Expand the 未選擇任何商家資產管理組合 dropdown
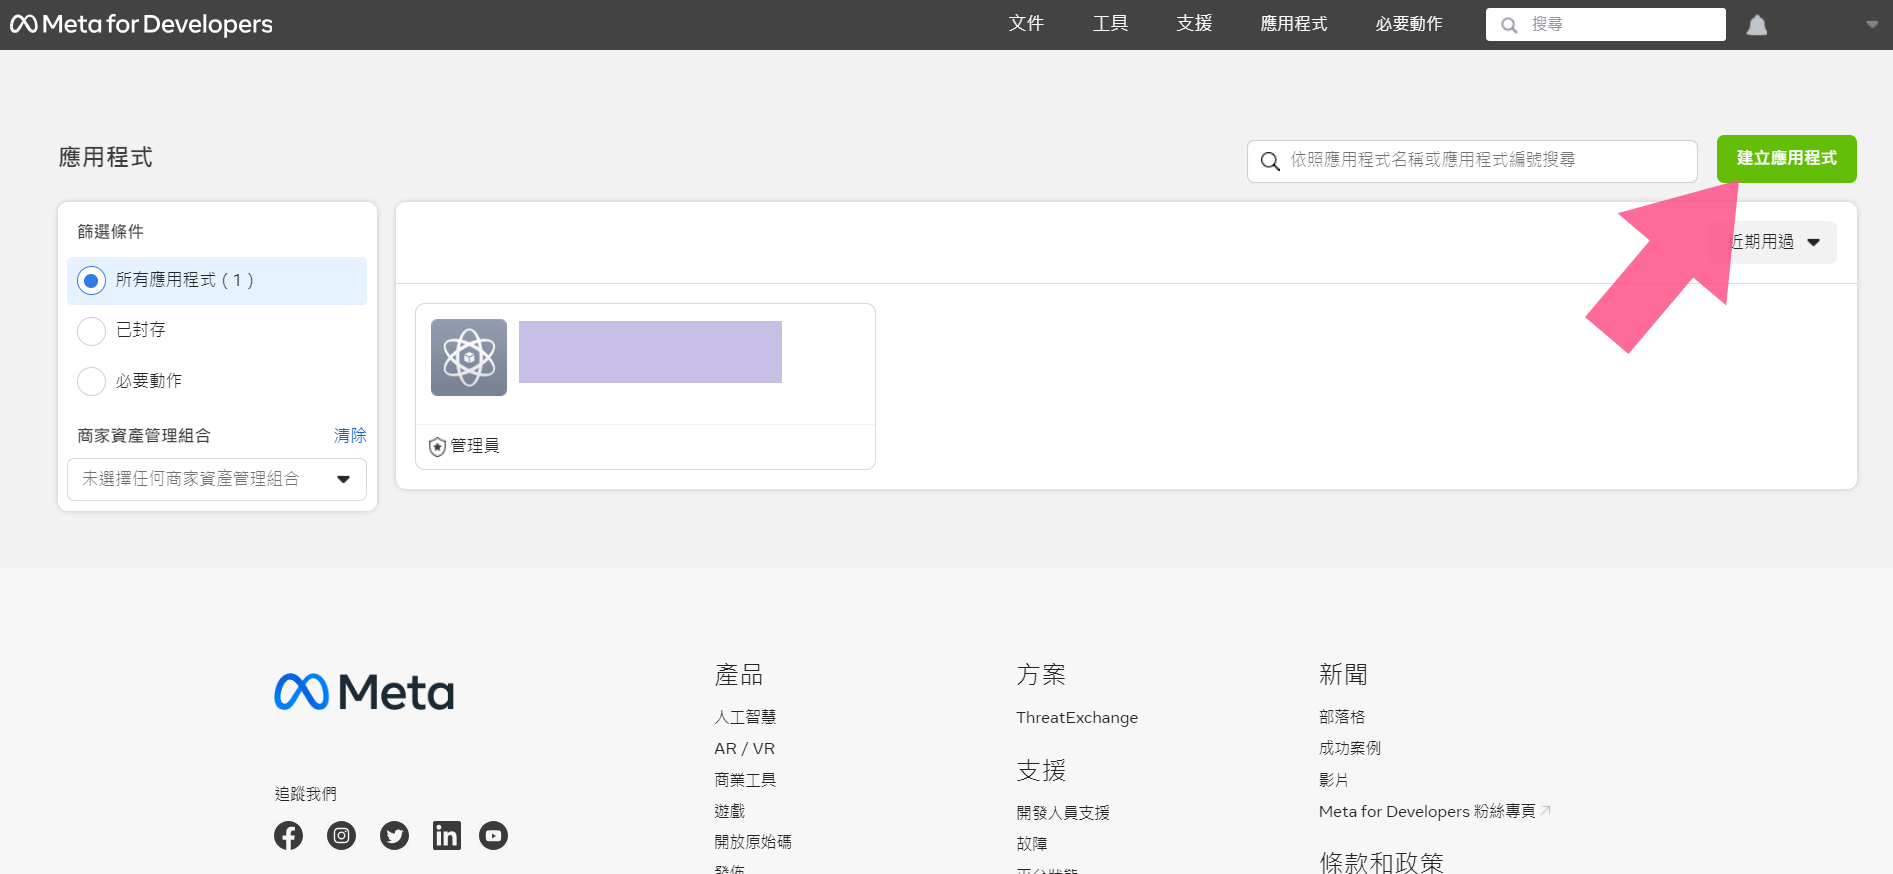Image resolution: width=1893 pixels, height=874 pixels. (x=217, y=479)
